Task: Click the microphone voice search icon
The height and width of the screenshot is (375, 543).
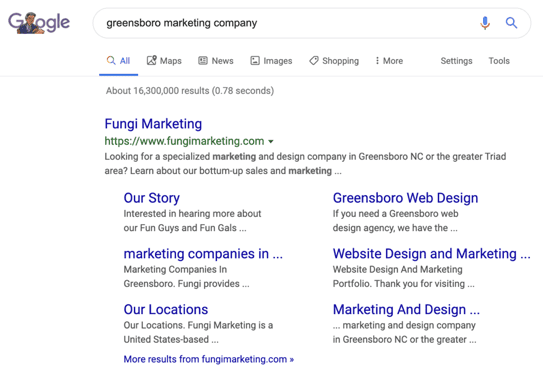Action: pos(485,23)
